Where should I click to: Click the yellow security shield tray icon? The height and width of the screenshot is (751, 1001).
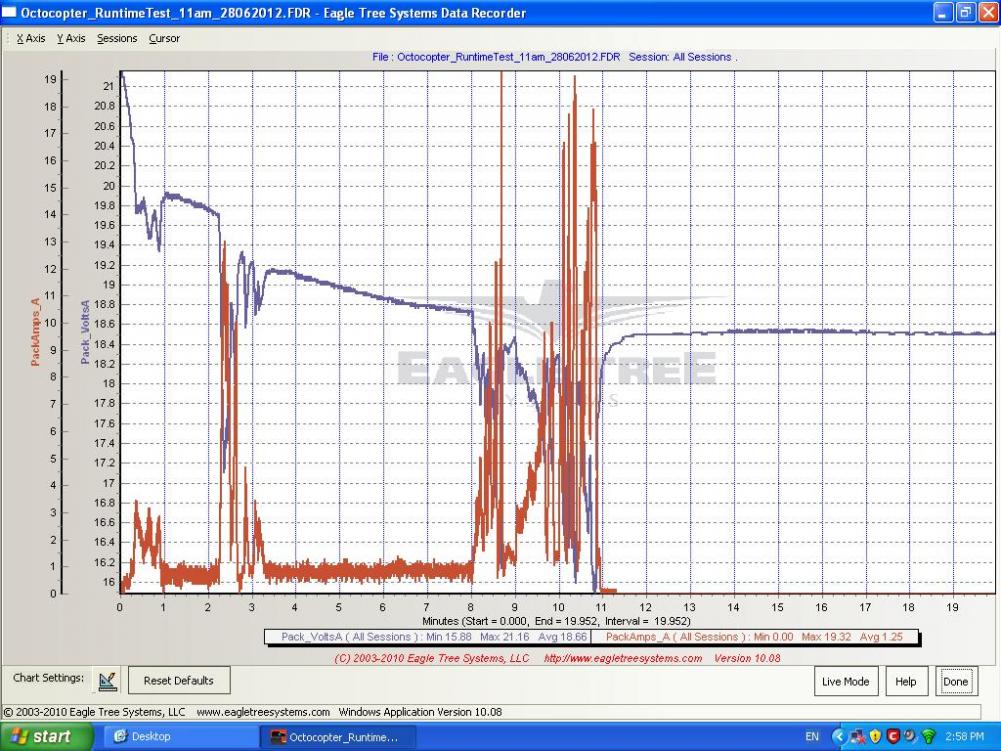876,737
